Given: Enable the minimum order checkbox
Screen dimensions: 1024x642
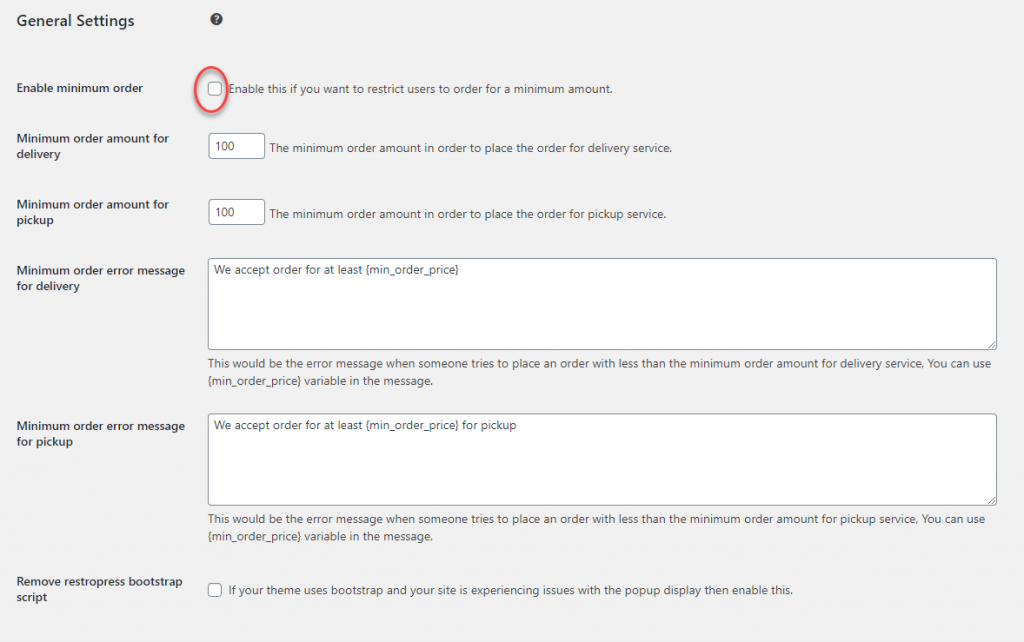Looking at the screenshot, I should (215, 89).
